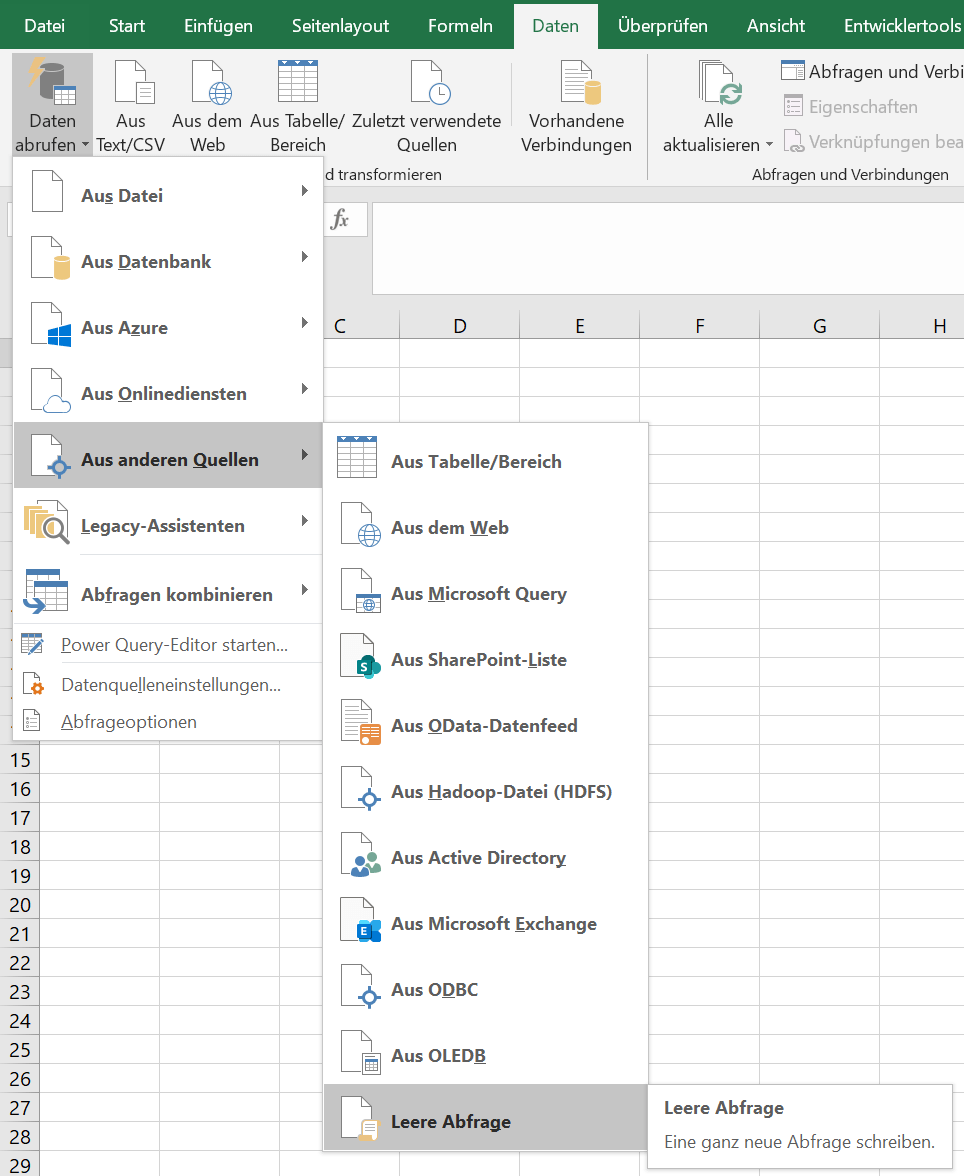Expand the Aus Datenbank submenu arrow
The height and width of the screenshot is (1176, 964).
(x=305, y=256)
